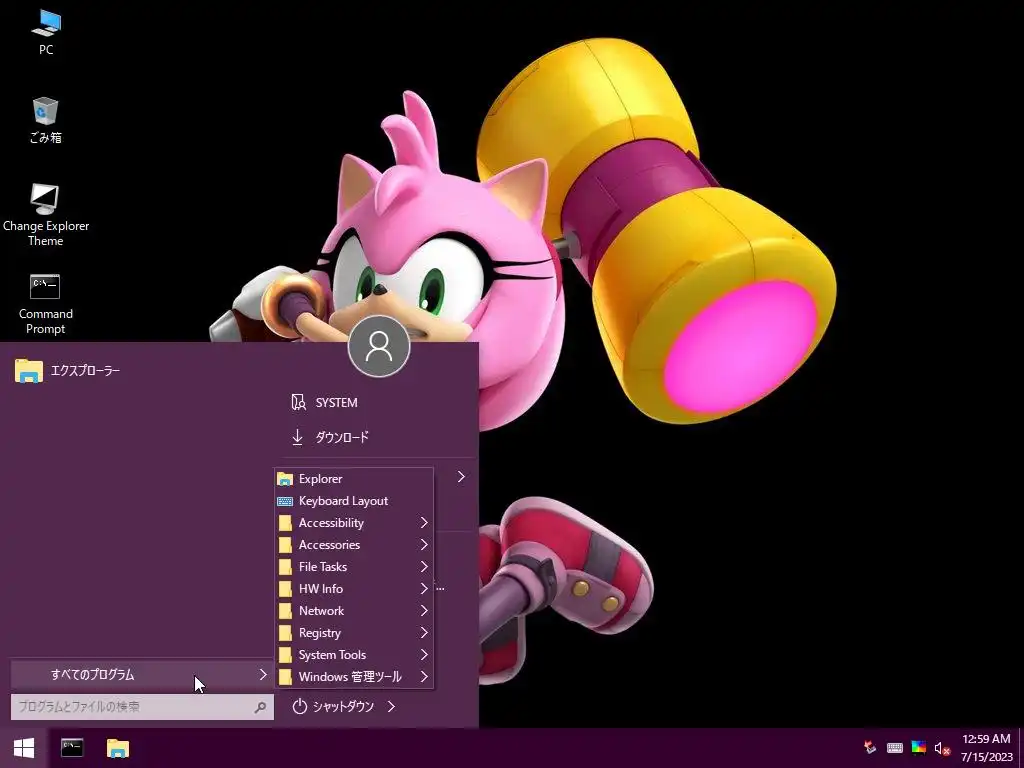Open the PC desktop icon
This screenshot has height=768, width=1024.
tap(46, 32)
